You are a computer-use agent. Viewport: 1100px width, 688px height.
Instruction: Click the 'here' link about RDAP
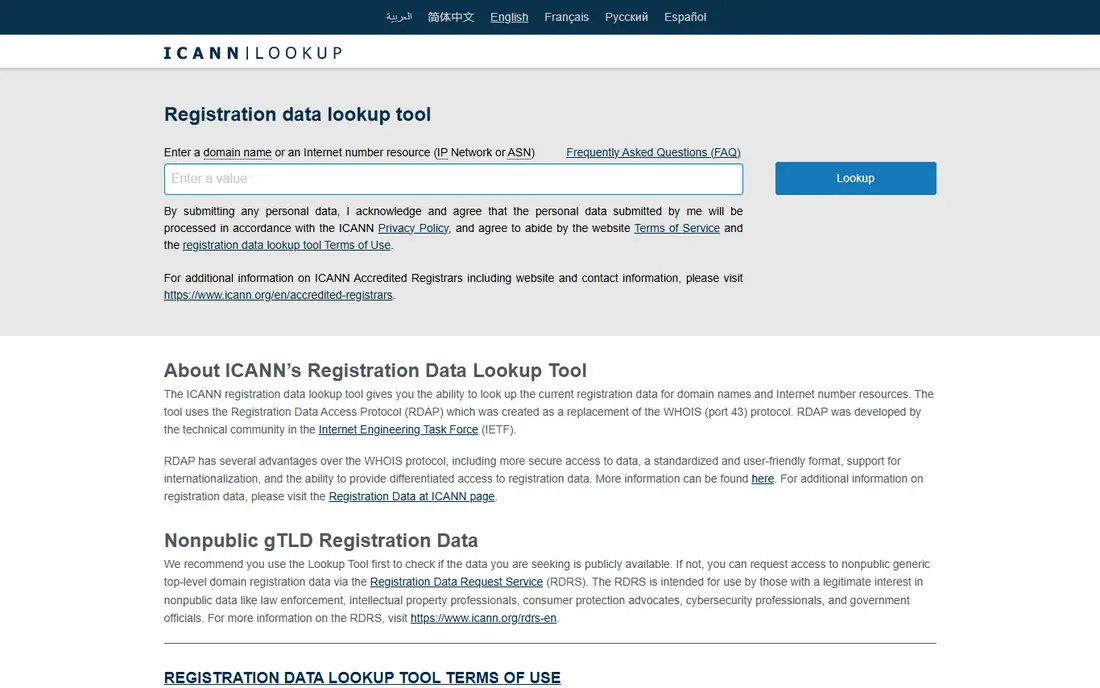763,478
